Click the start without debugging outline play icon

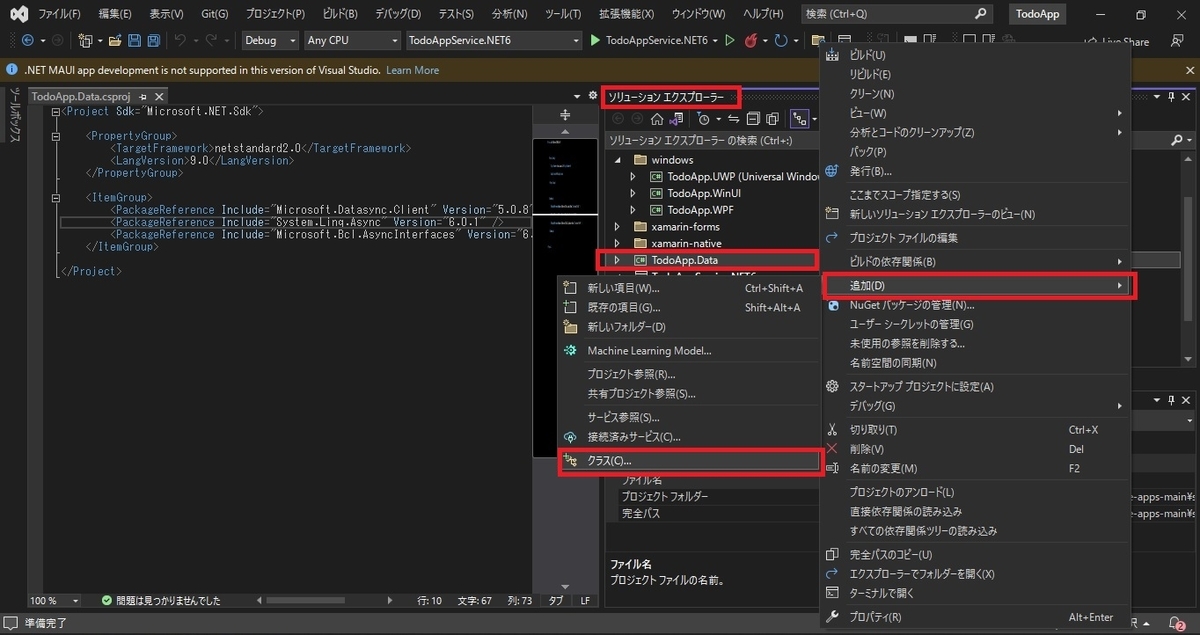(x=730, y=41)
